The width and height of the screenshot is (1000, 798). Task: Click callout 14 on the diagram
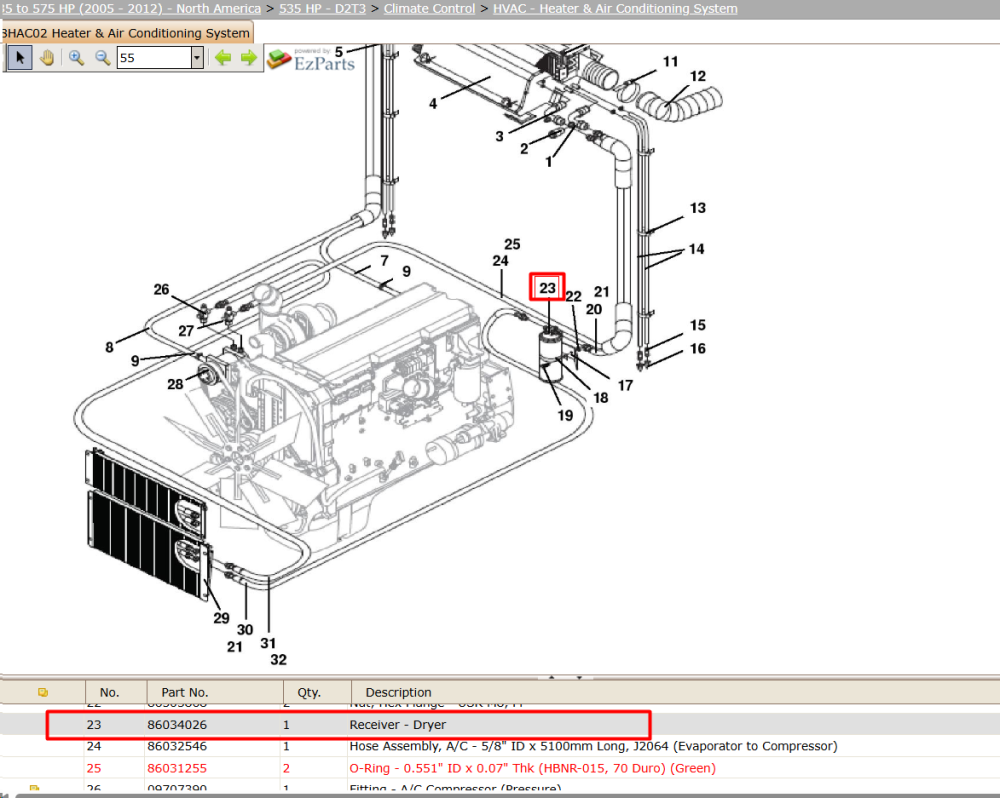(x=696, y=249)
